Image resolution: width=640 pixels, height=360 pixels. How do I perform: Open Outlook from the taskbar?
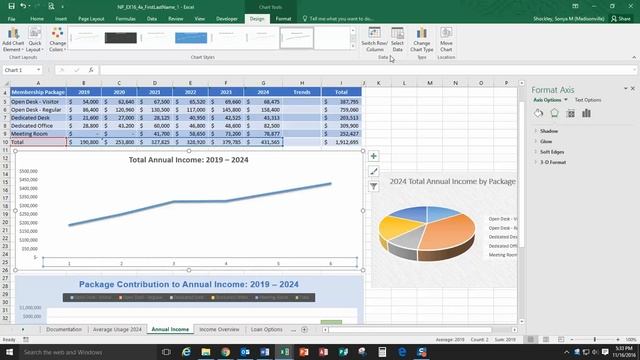[245, 352]
